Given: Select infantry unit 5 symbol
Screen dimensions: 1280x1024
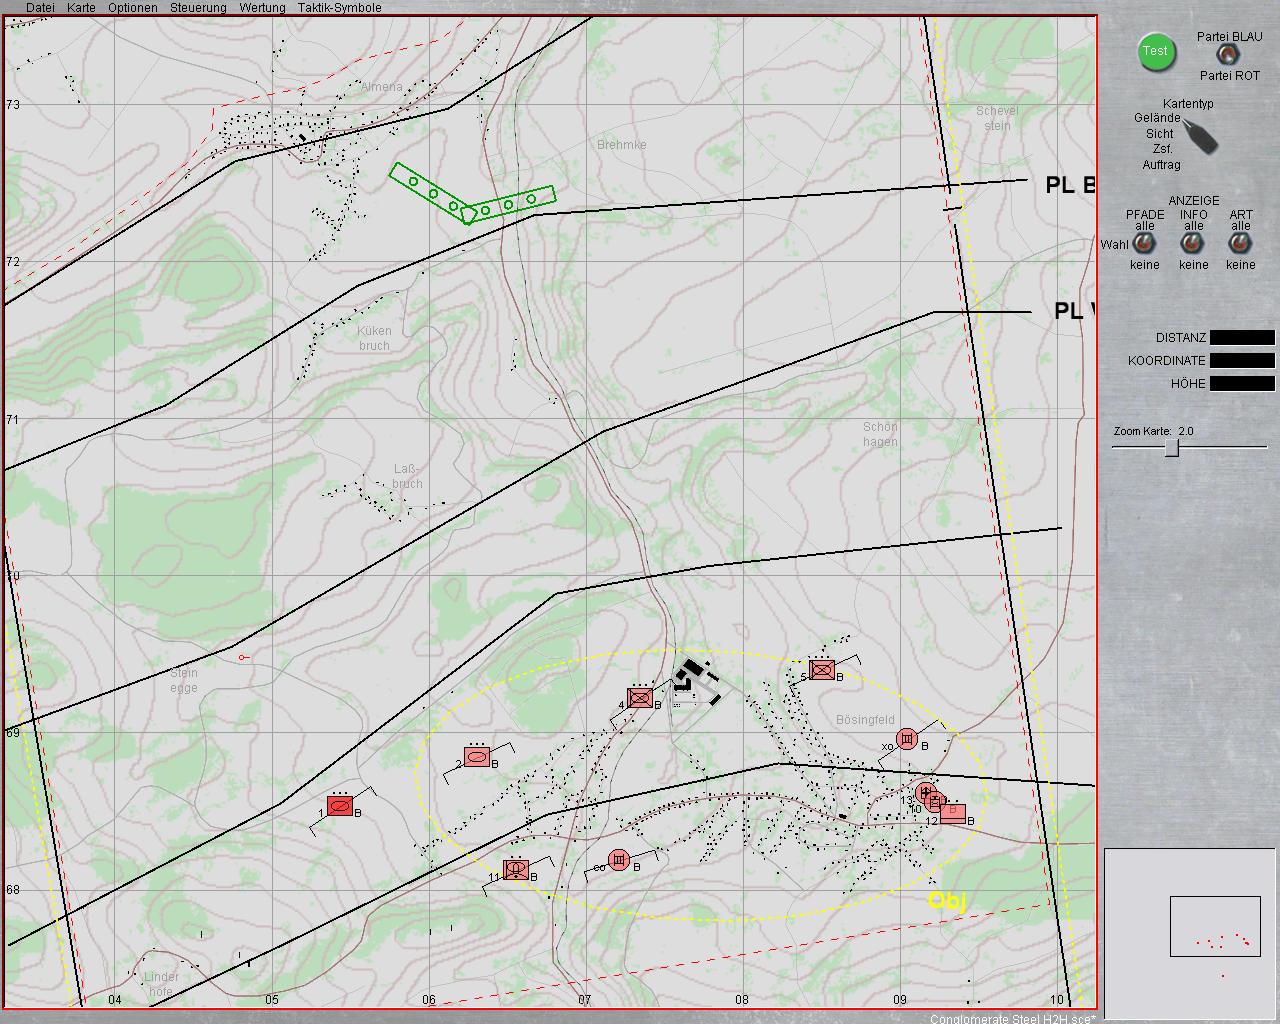Looking at the screenshot, I should [822, 670].
